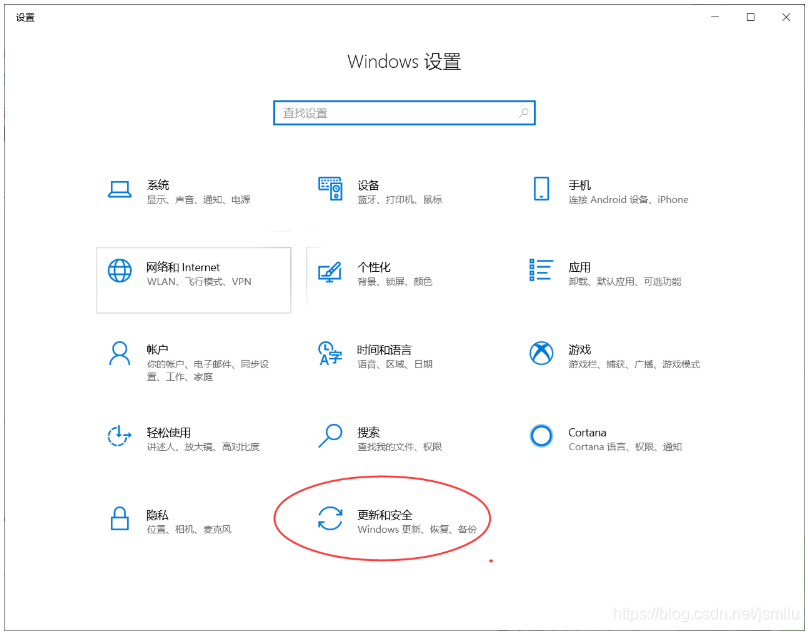
Task: Open the 帐户 person icon
Action: 120,353
